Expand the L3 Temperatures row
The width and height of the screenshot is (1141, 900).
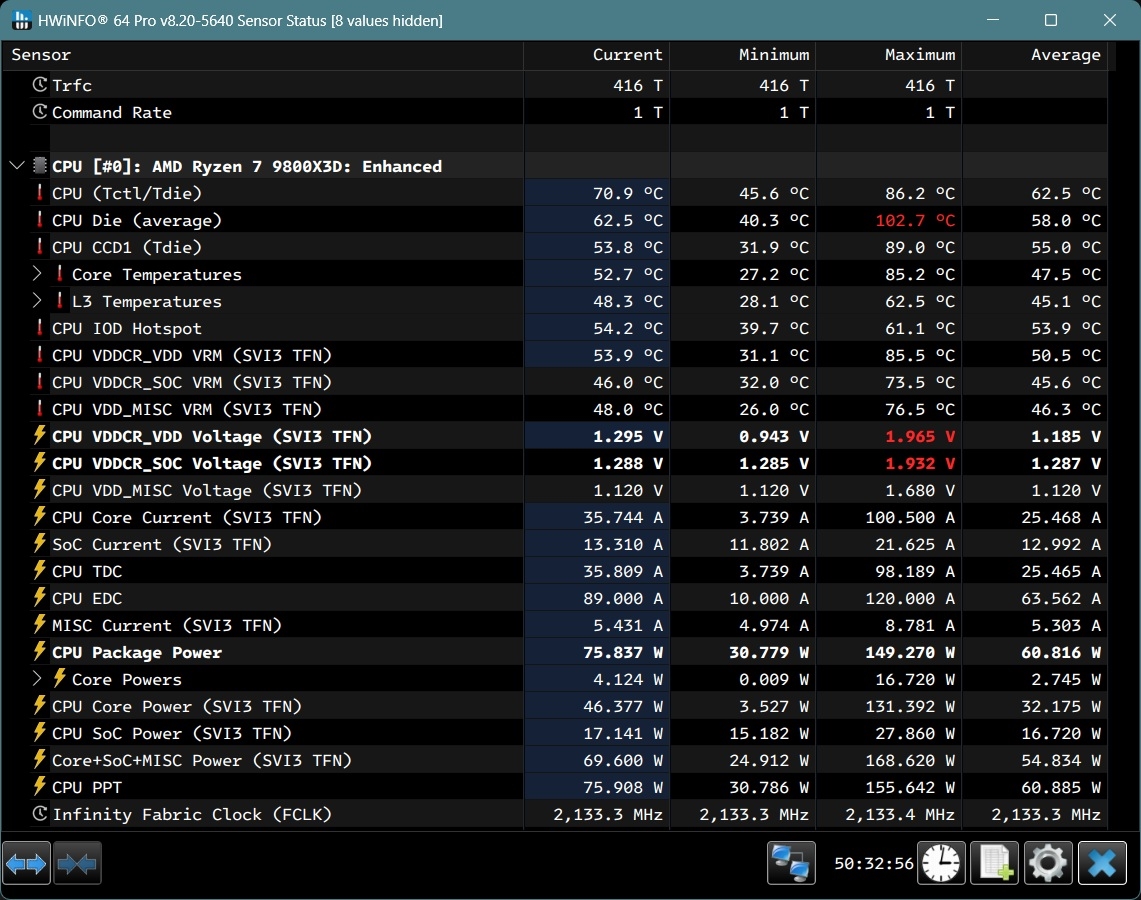38,301
